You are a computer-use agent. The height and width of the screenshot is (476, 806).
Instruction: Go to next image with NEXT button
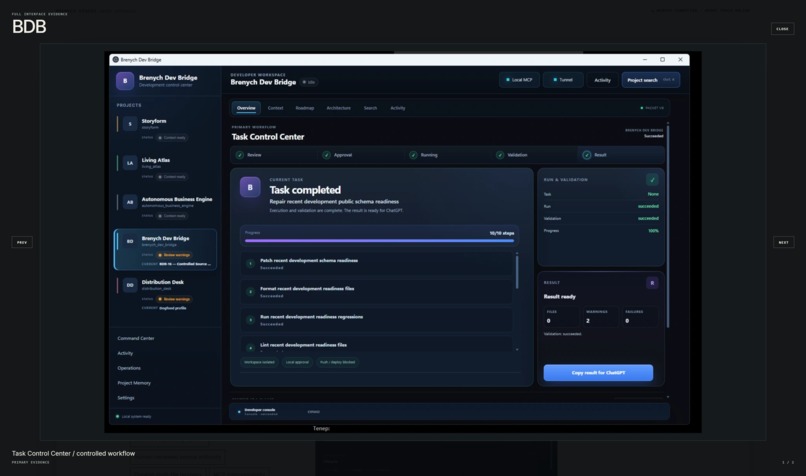(x=783, y=242)
